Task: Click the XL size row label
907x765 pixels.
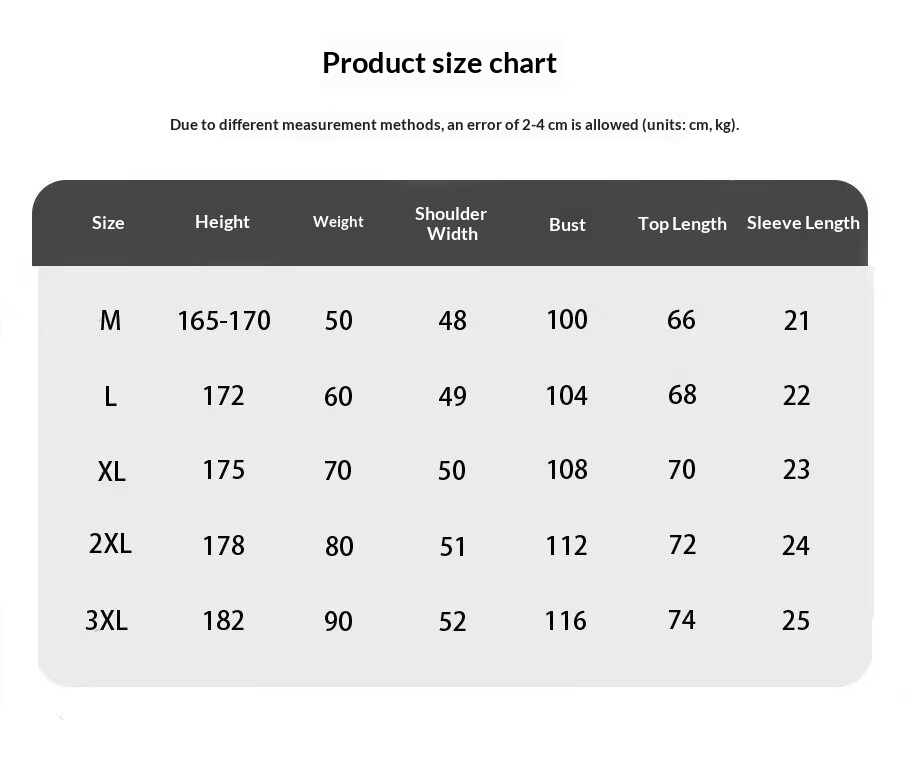Action: click(112, 471)
